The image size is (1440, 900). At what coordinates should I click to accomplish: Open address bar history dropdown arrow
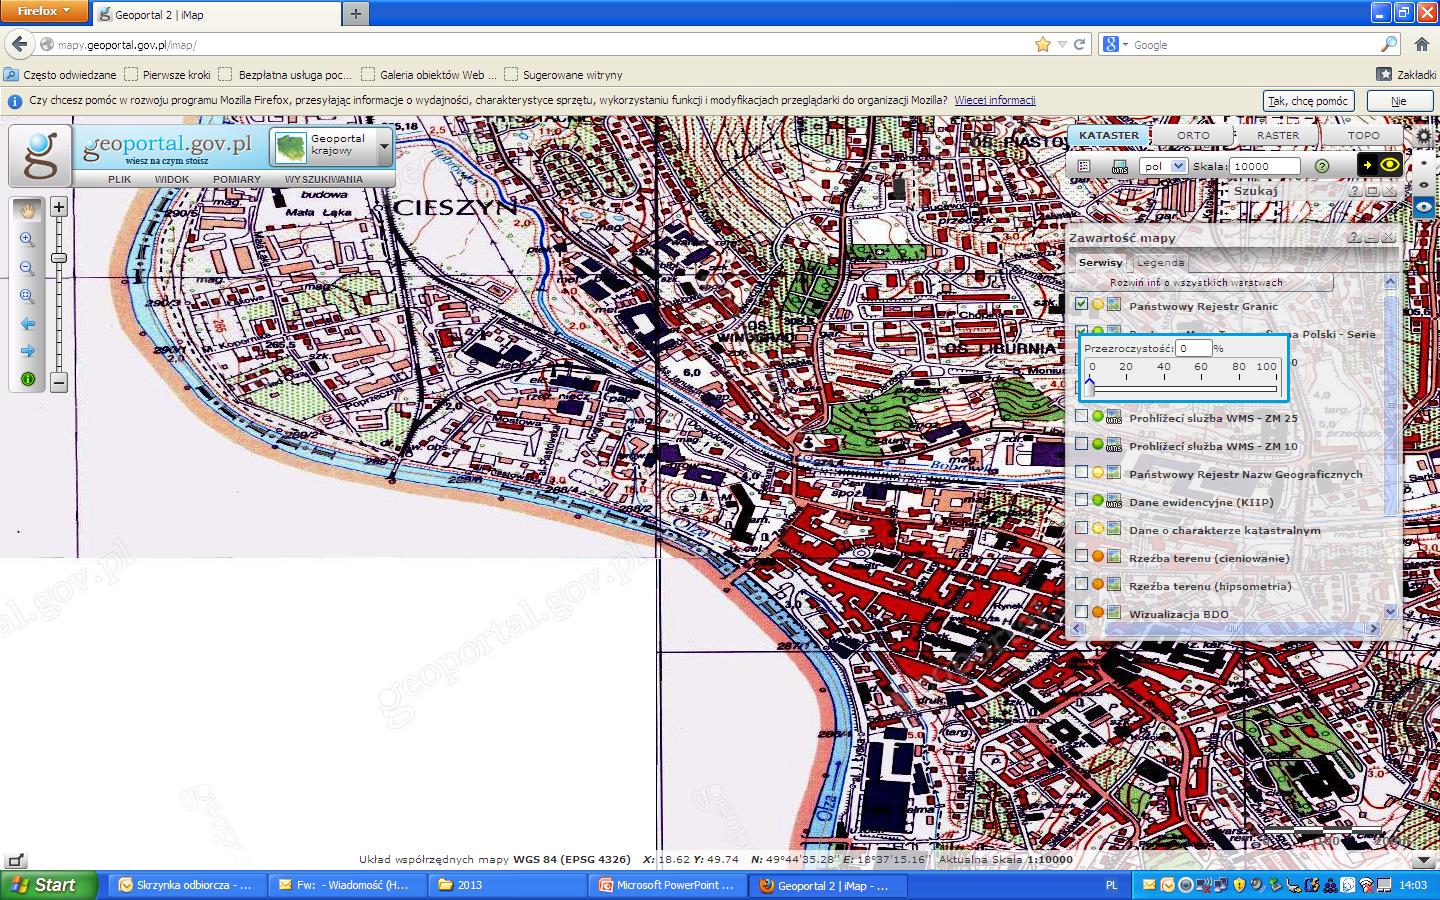point(1061,44)
